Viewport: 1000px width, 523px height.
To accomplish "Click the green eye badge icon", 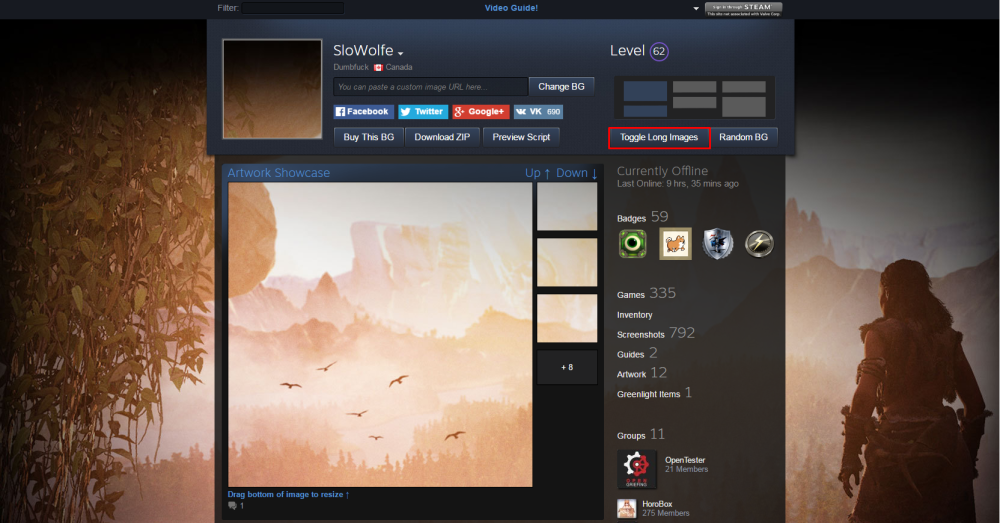I will point(632,244).
